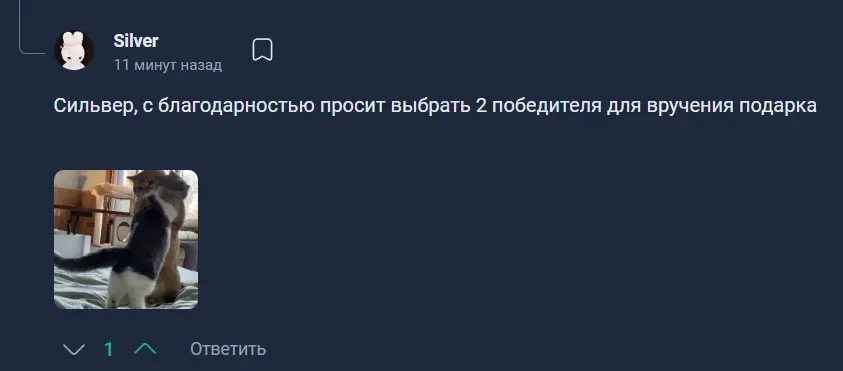Open Silver's bunny avatar profile
843x371 pixels.
(74, 50)
